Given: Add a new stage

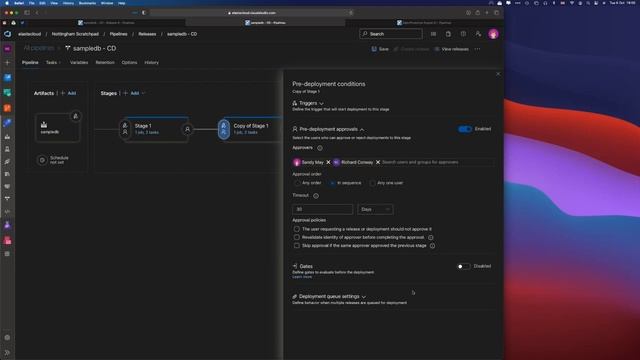Looking at the screenshot, I should click(x=131, y=93).
